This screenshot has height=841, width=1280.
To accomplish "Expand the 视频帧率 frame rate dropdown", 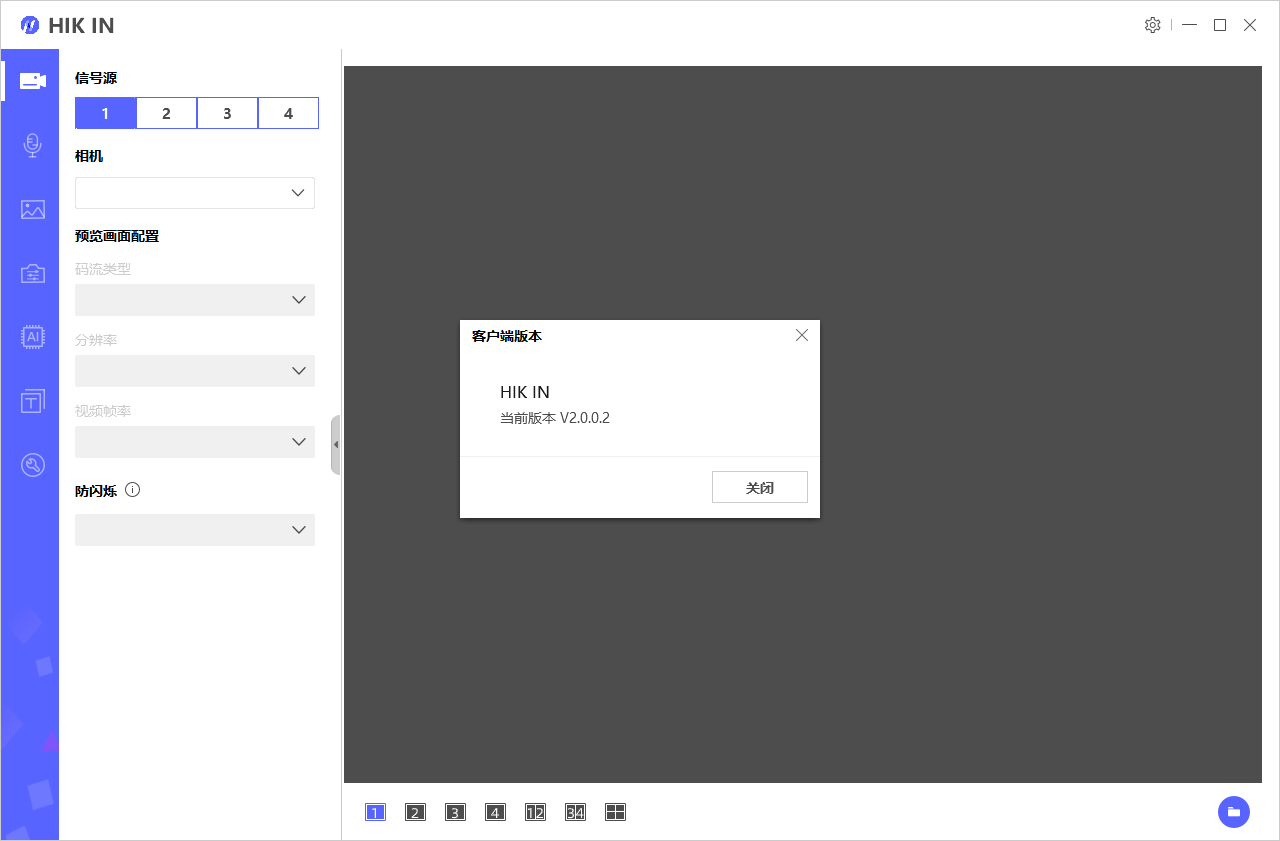I will [195, 442].
